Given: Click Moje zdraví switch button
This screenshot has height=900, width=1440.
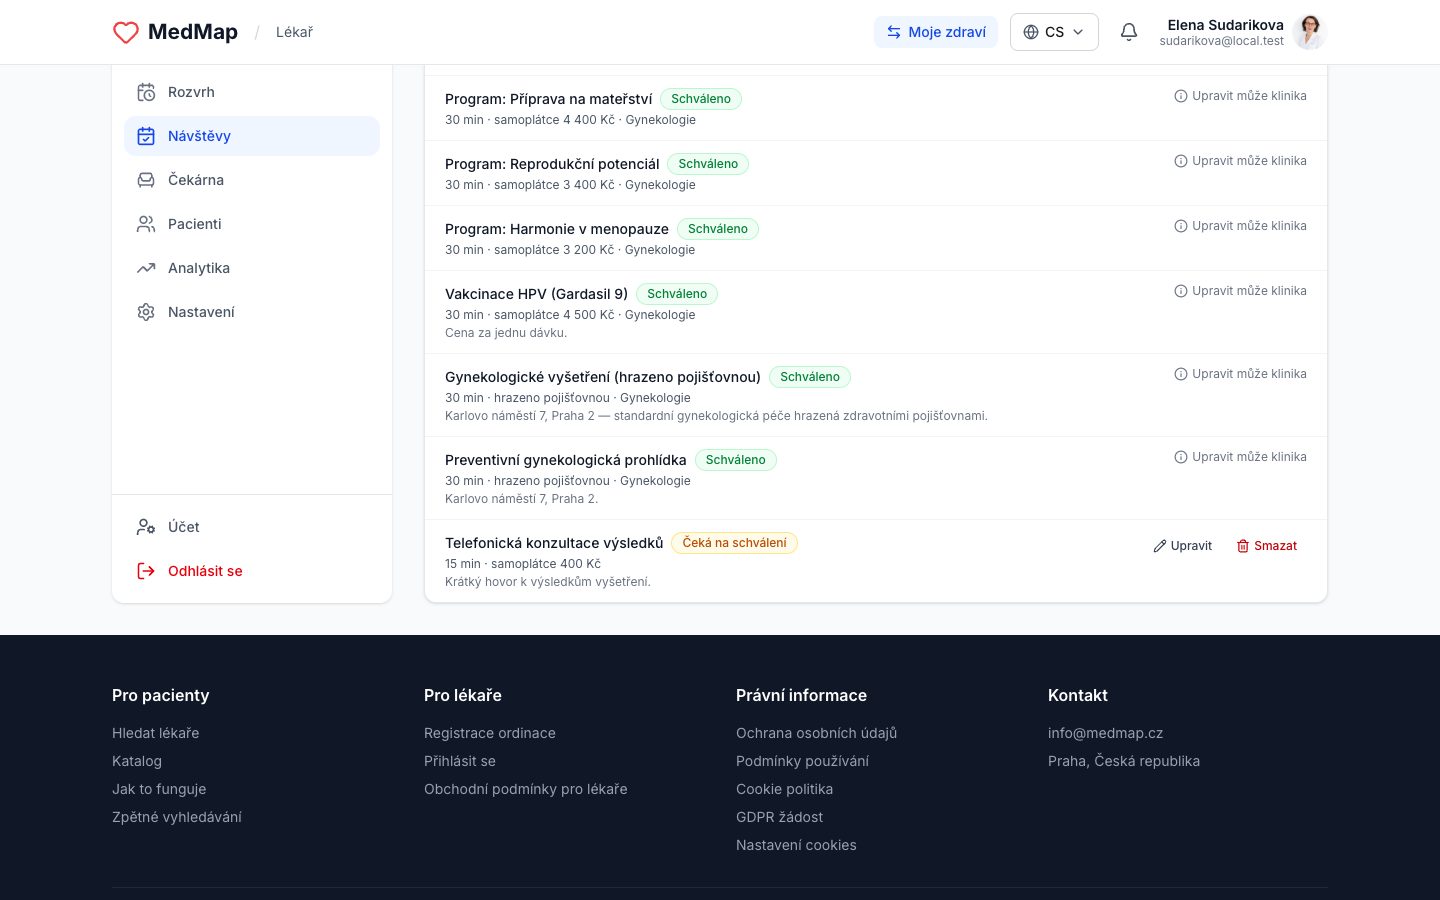Looking at the screenshot, I should (x=937, y=32).
